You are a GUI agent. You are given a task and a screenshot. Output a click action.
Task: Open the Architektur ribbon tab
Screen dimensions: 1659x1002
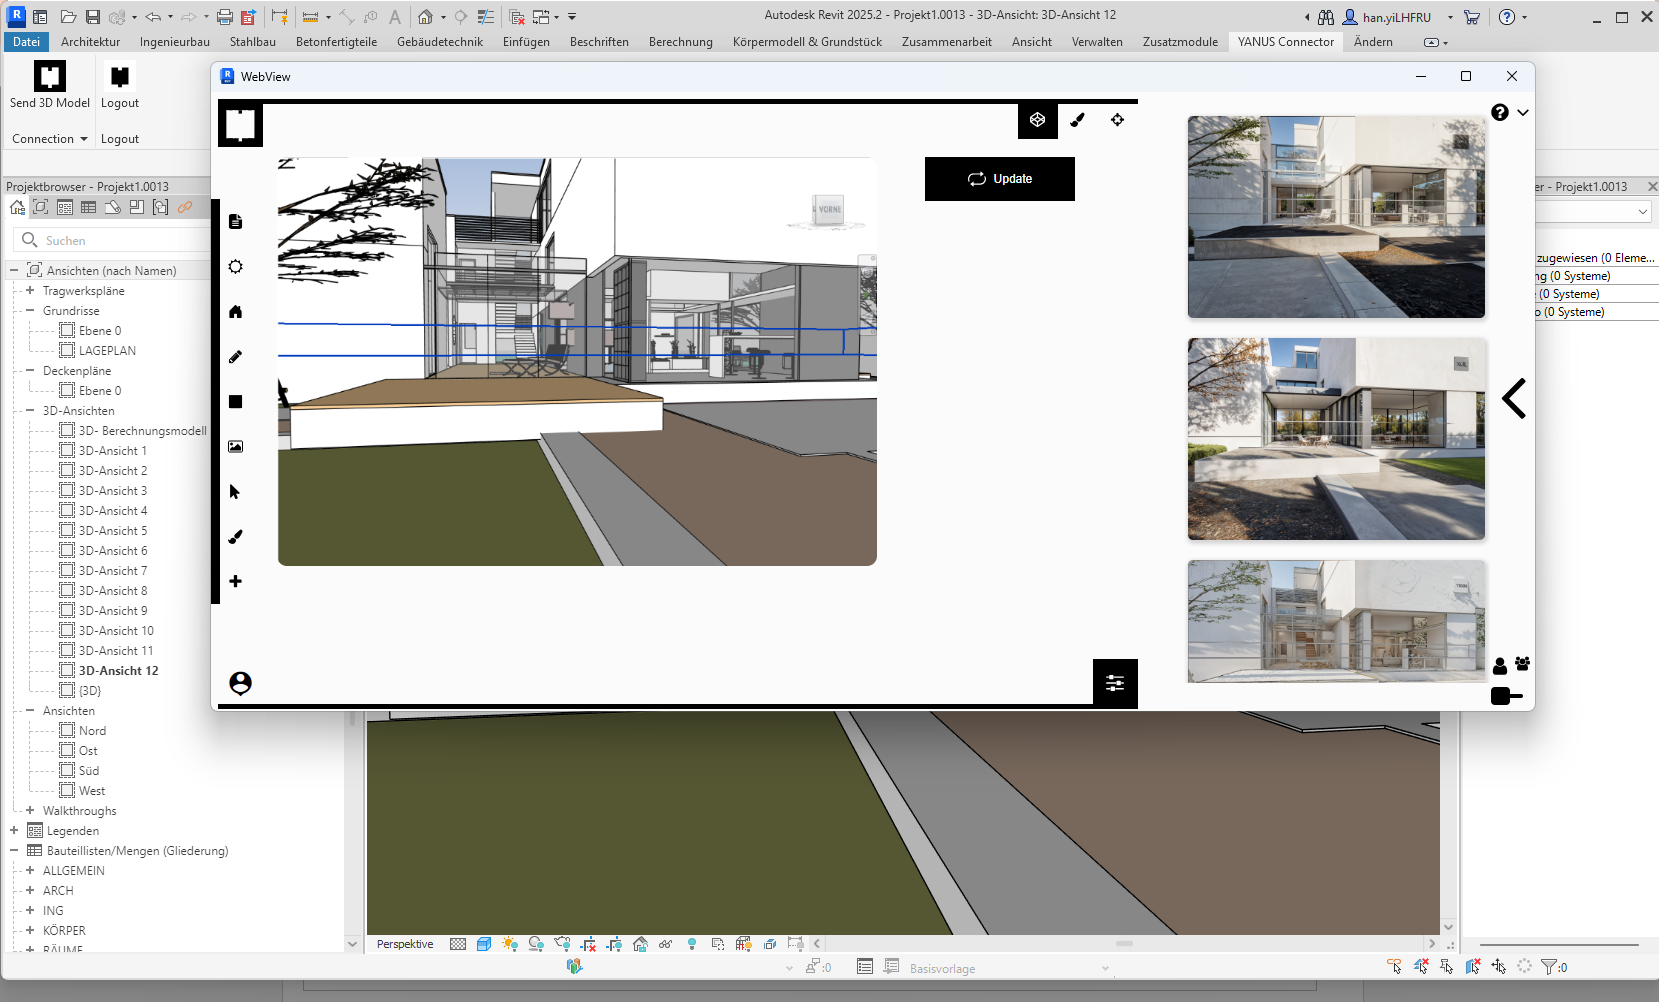point(90,42)
